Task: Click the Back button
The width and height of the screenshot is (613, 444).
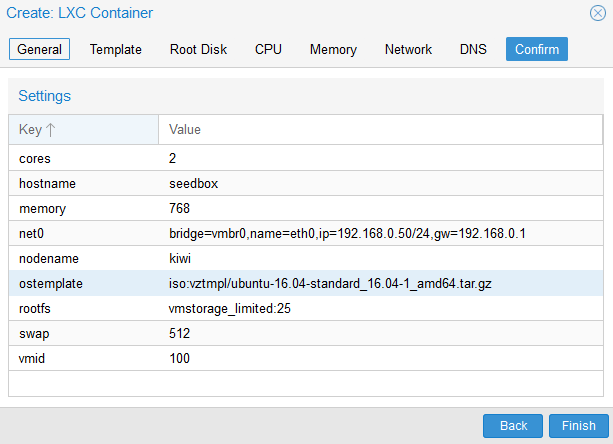Action: (x=513, y=425)
